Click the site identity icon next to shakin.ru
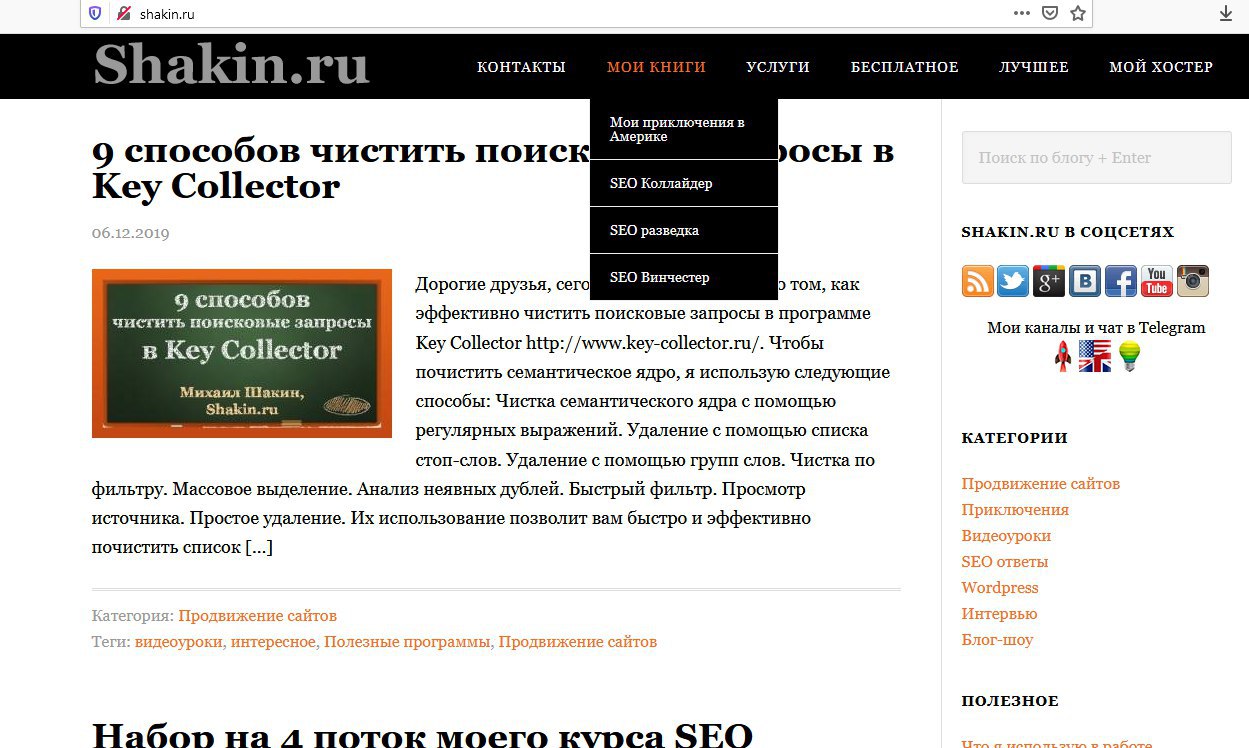Viewport: 1249px width, 748px height. coord(123,13)
